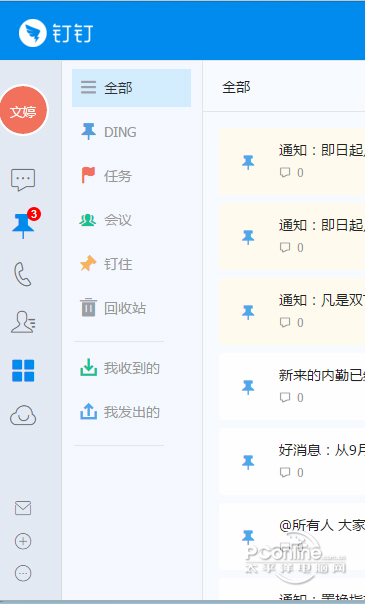The image size is (365, 604).
Task: Open the messages chat bubble icon
Action: pos(23,180)
